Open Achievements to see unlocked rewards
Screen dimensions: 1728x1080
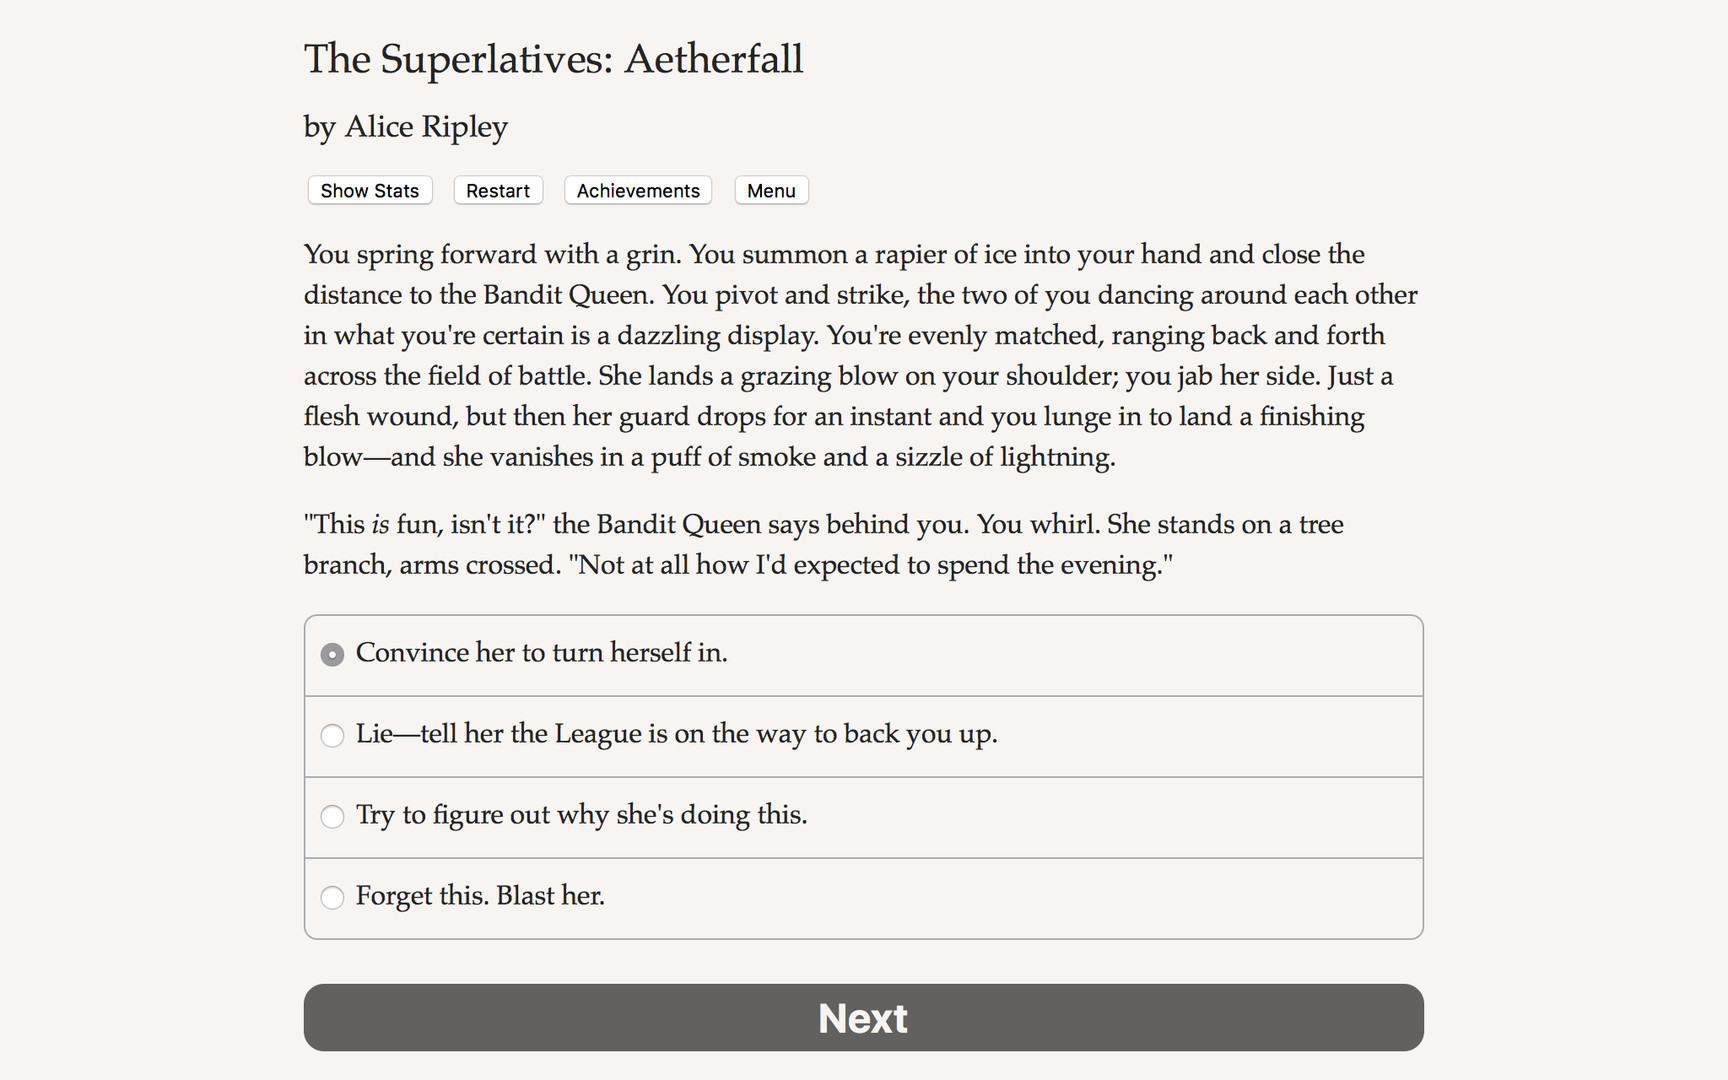pyautogui.click(x=637, y=190)
